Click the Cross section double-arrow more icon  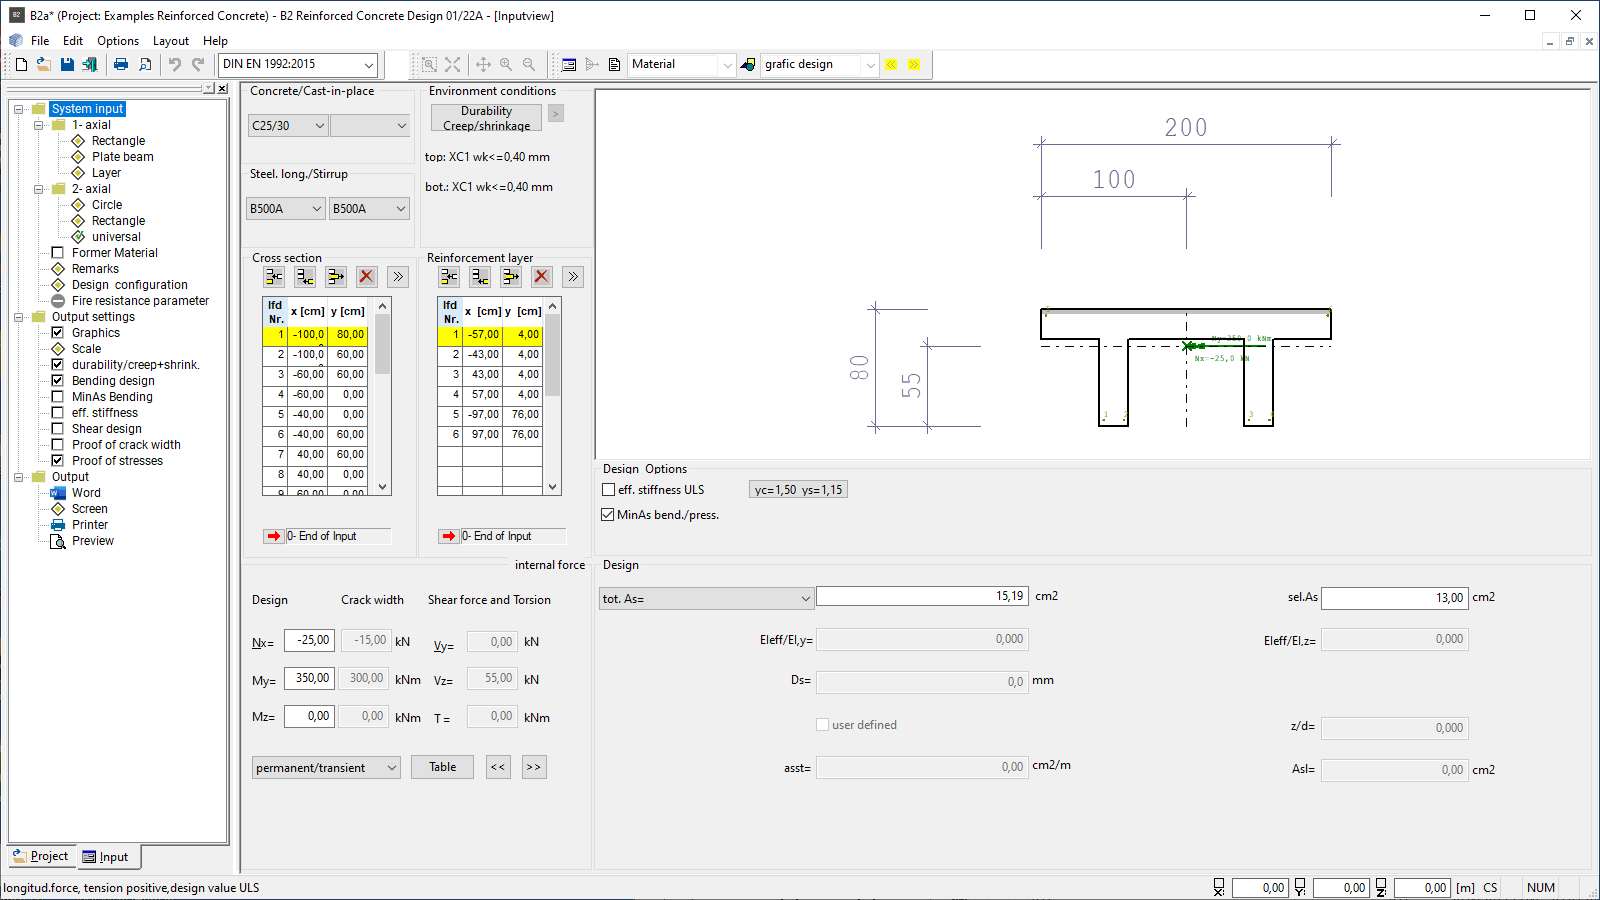(x=398, y=277)
